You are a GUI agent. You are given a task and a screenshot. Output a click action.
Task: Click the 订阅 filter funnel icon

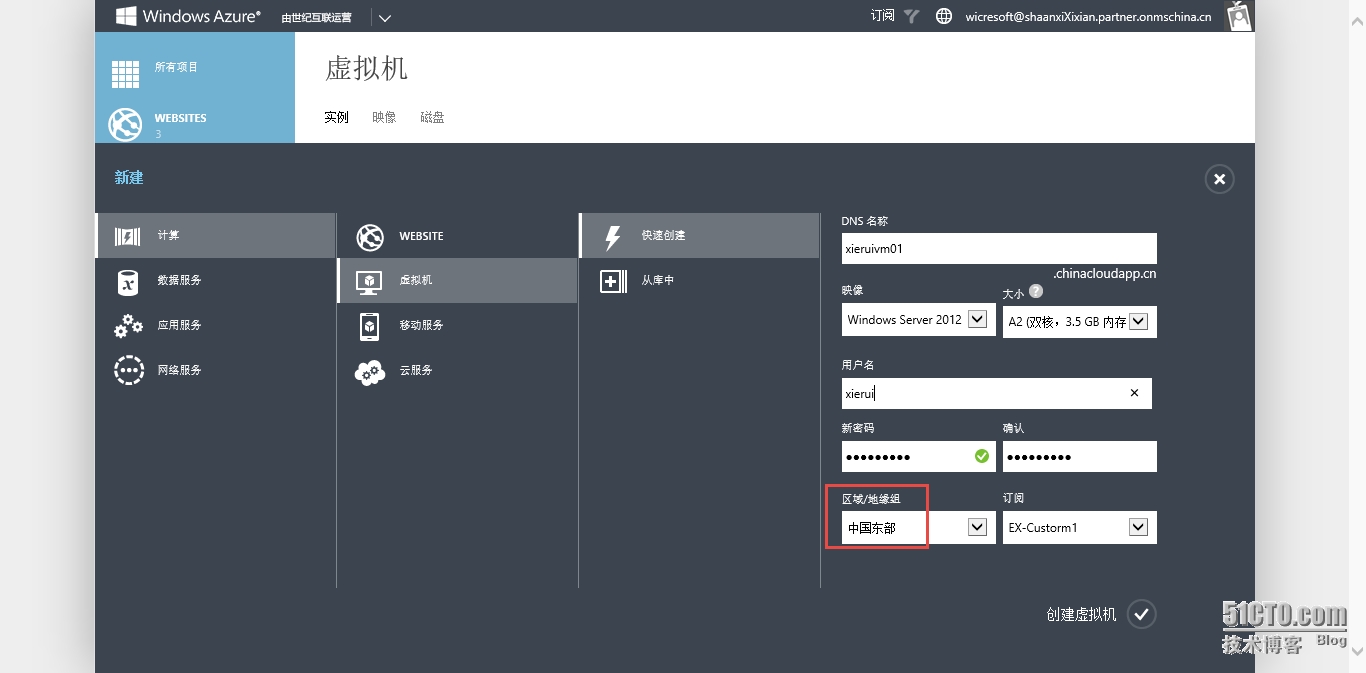click(911, 16)
